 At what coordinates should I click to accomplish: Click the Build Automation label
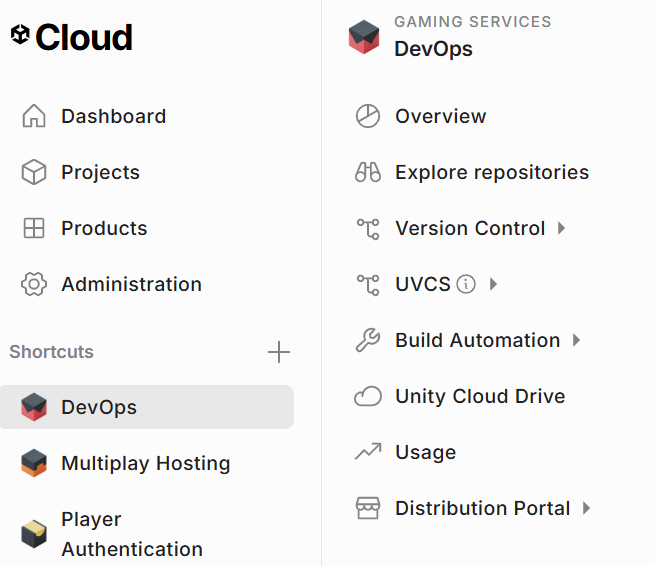pos(478,340)
